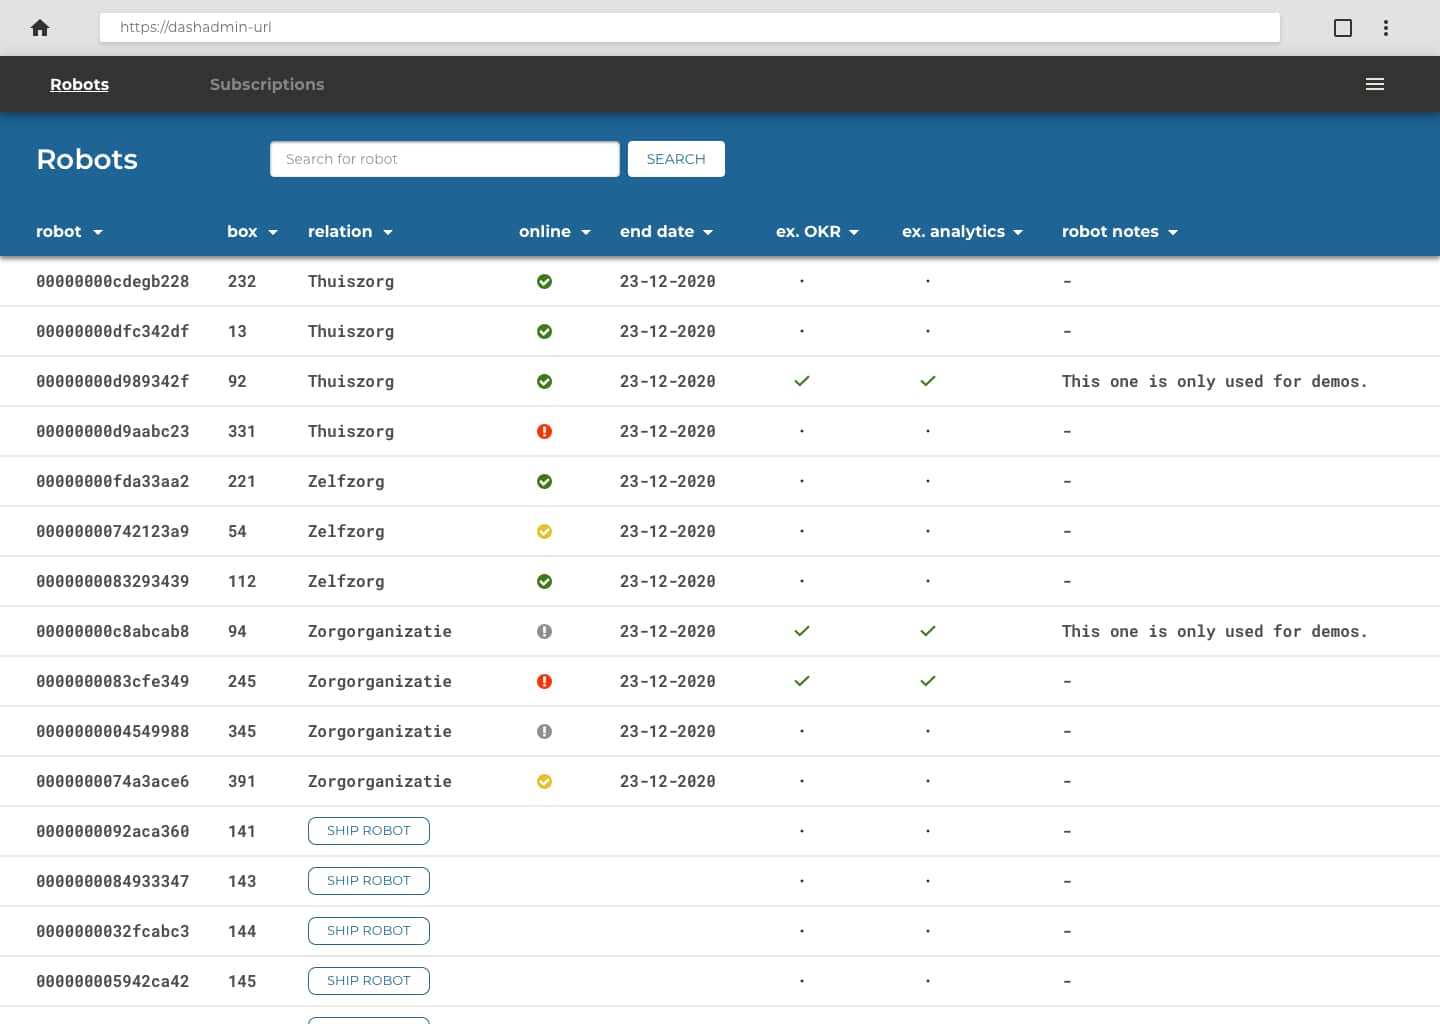Ship robot 0000000092aca360
This screenshot has width=1440, height=1024.
(x=369, y=831)
